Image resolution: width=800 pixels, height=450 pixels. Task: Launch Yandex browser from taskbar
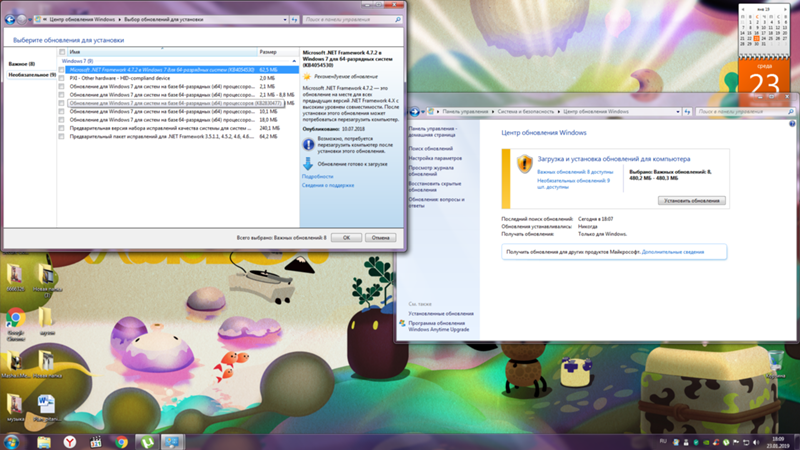pyautogui.click(x=70, y=442)
